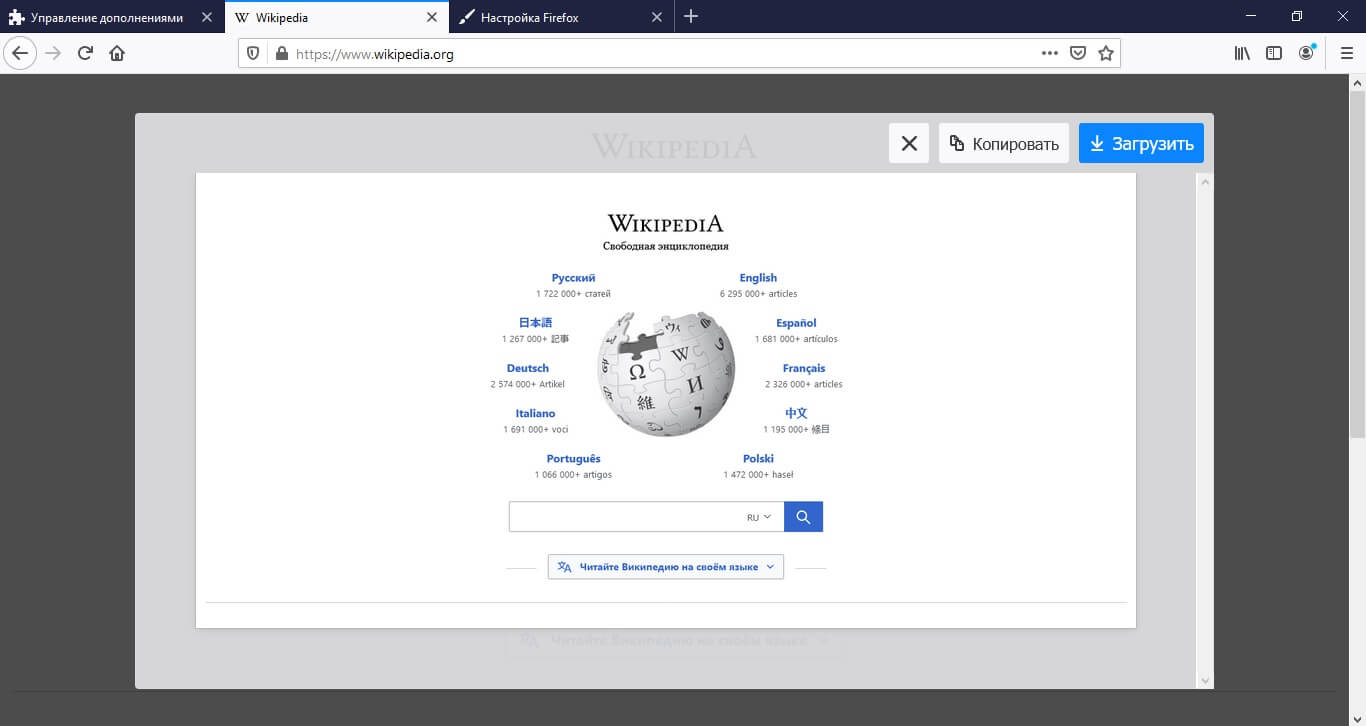Open page actions three-dots menu
Screen dimensions: 1366x726
1049,53
